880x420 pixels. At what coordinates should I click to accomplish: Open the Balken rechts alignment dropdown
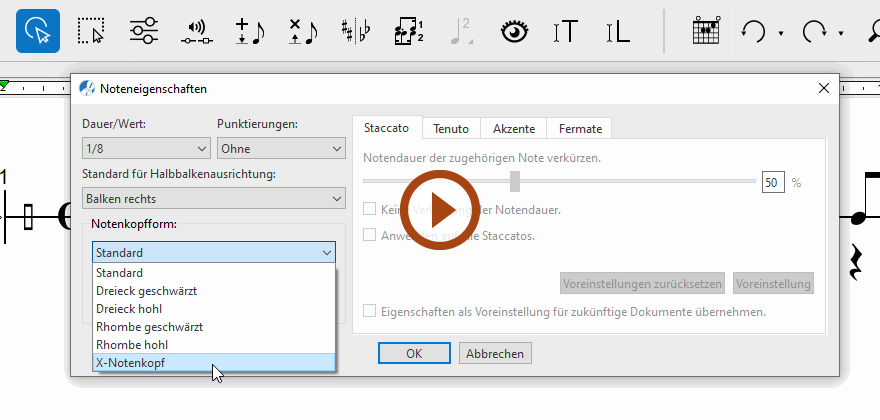(x=214, y=199)
